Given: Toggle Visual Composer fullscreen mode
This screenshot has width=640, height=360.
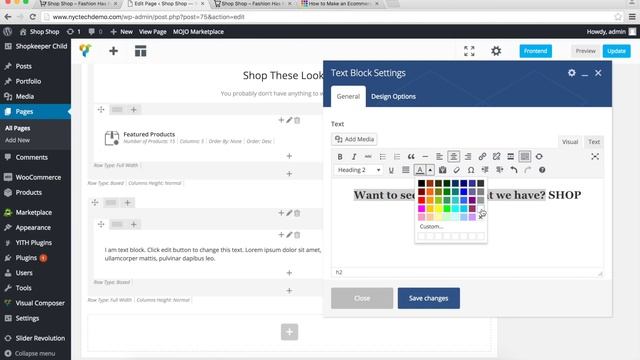Looking at the screenshot, I should (x=469, y=51).
